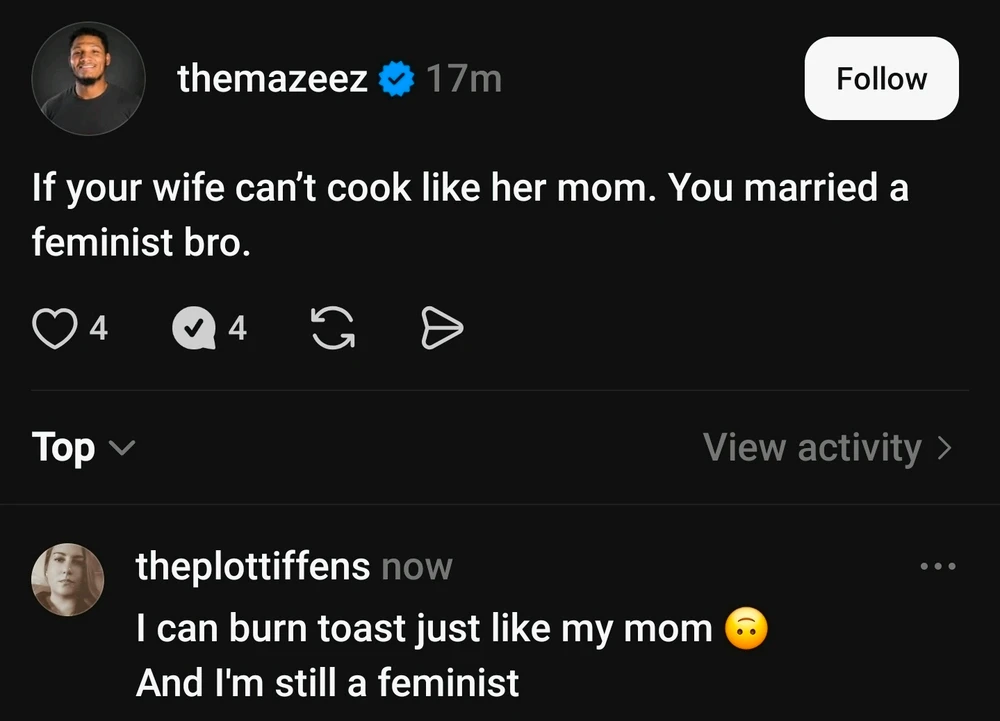Expand the Top sorting chevron
This screenshot has width=1000, height=721.
122,448
